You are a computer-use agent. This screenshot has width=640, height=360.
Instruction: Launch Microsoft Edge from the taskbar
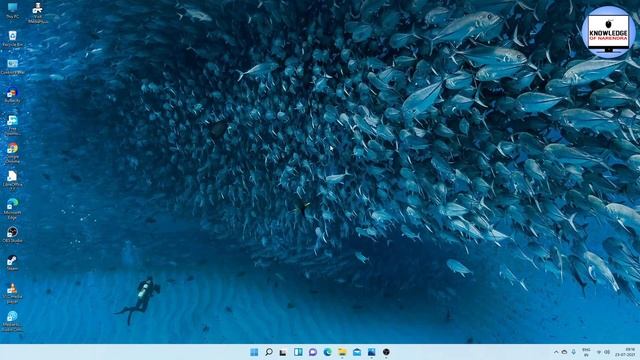click(x=327, y=352)
